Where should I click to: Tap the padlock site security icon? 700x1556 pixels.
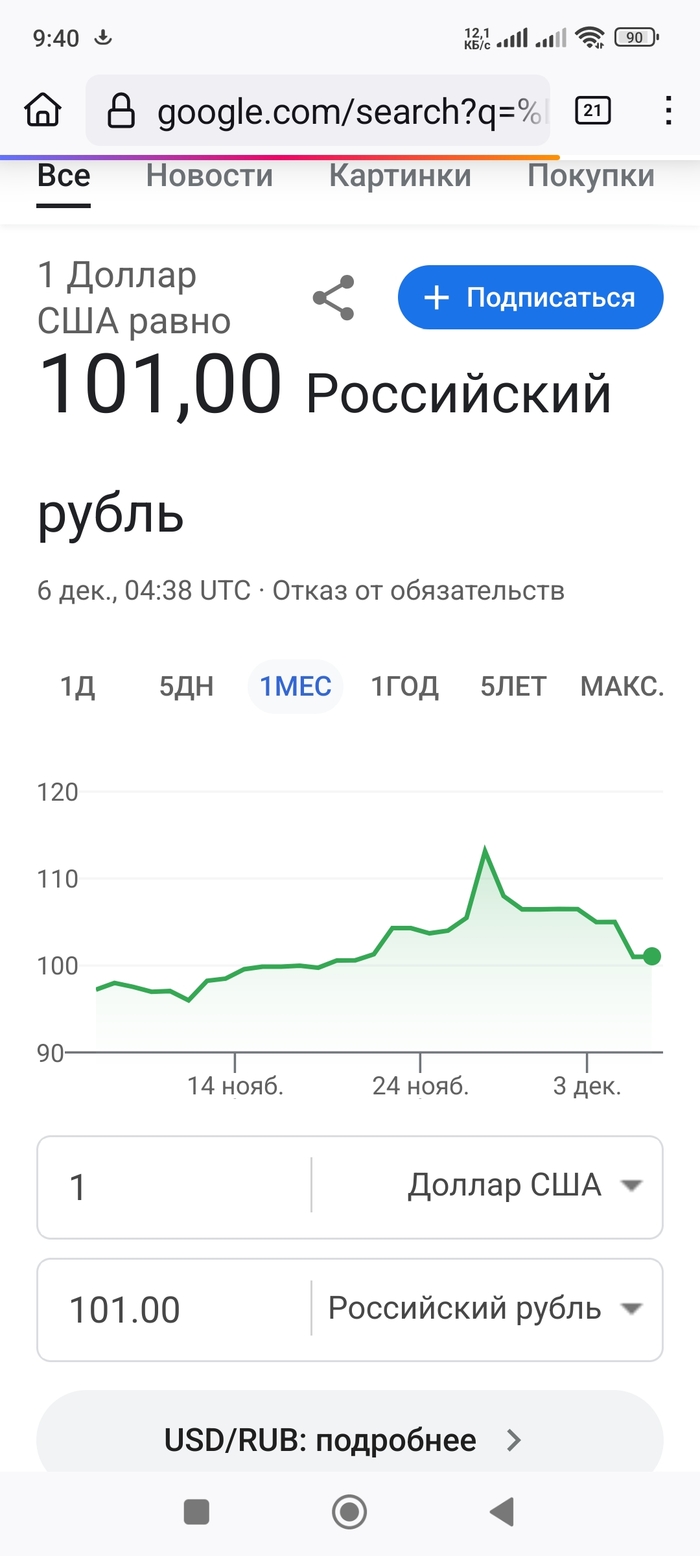[121, 111]
